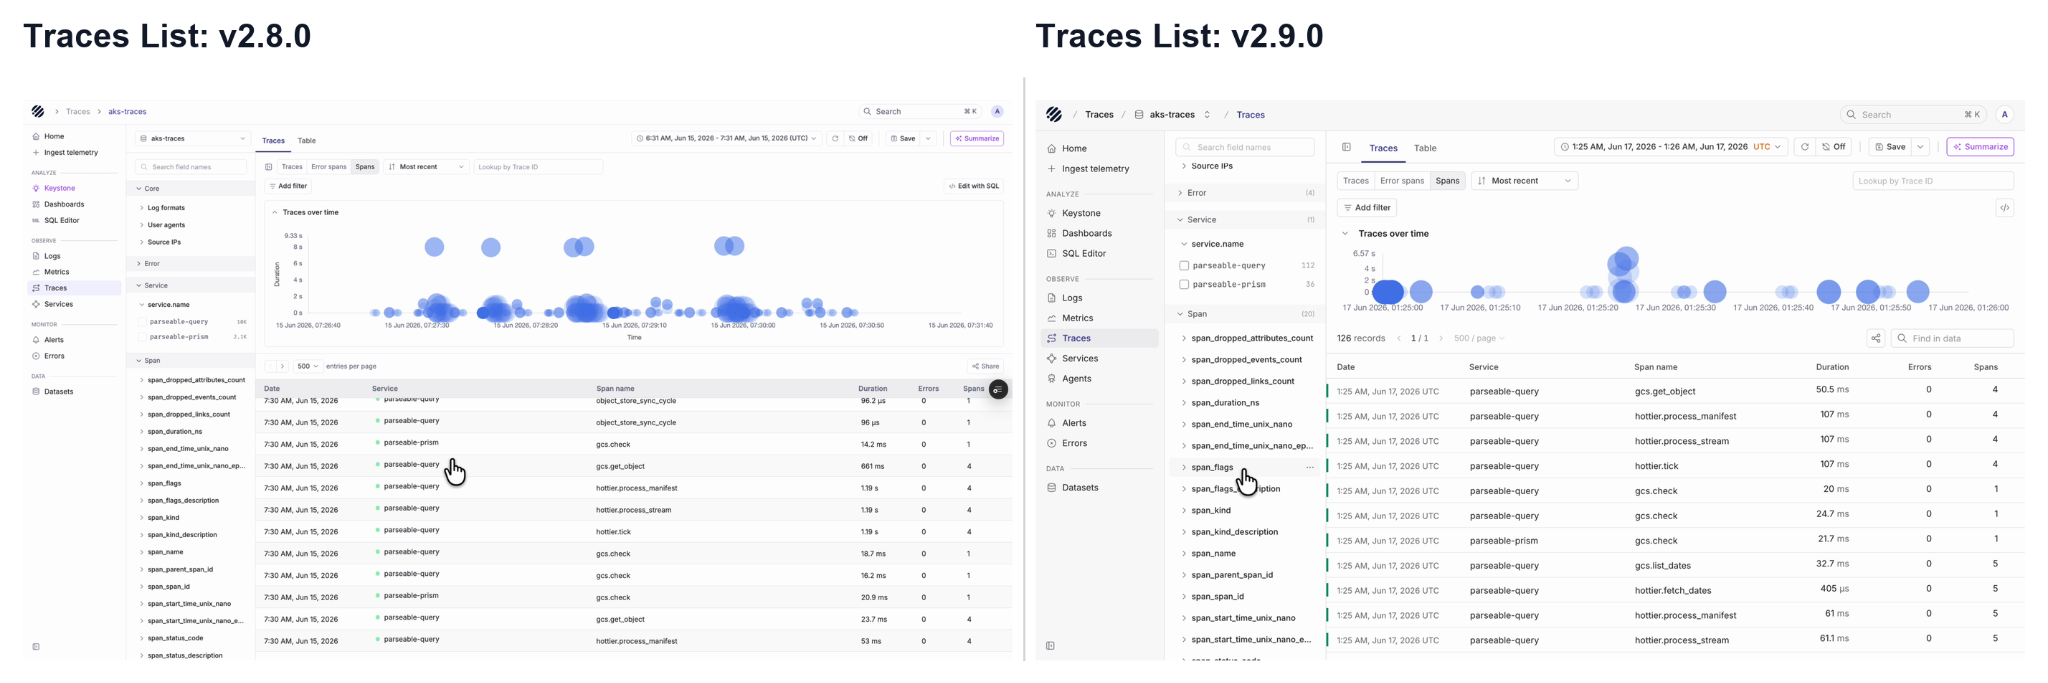Screen dimensions: 2048x683
Task: Click Add filter in v2.9.0
Action: 1367,208
